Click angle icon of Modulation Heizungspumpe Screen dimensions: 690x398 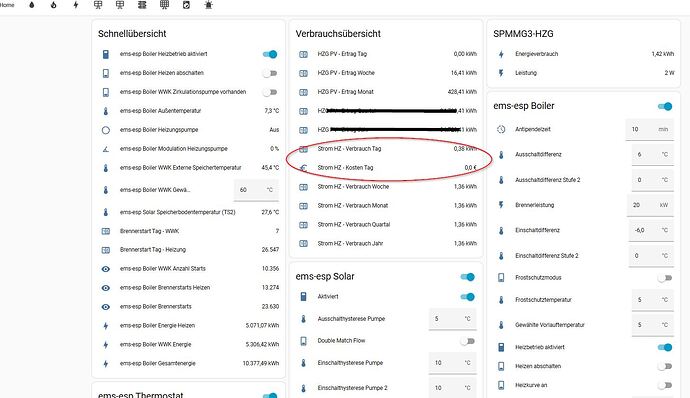[106, 149]
